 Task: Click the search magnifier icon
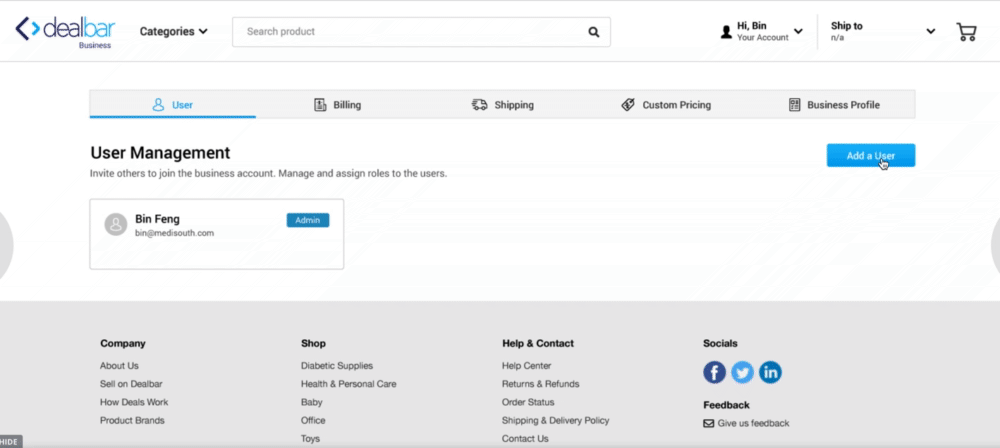coord(594,32)
